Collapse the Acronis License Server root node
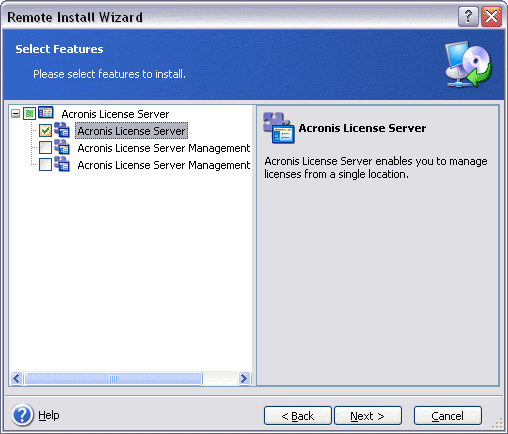 click(15, 114)
